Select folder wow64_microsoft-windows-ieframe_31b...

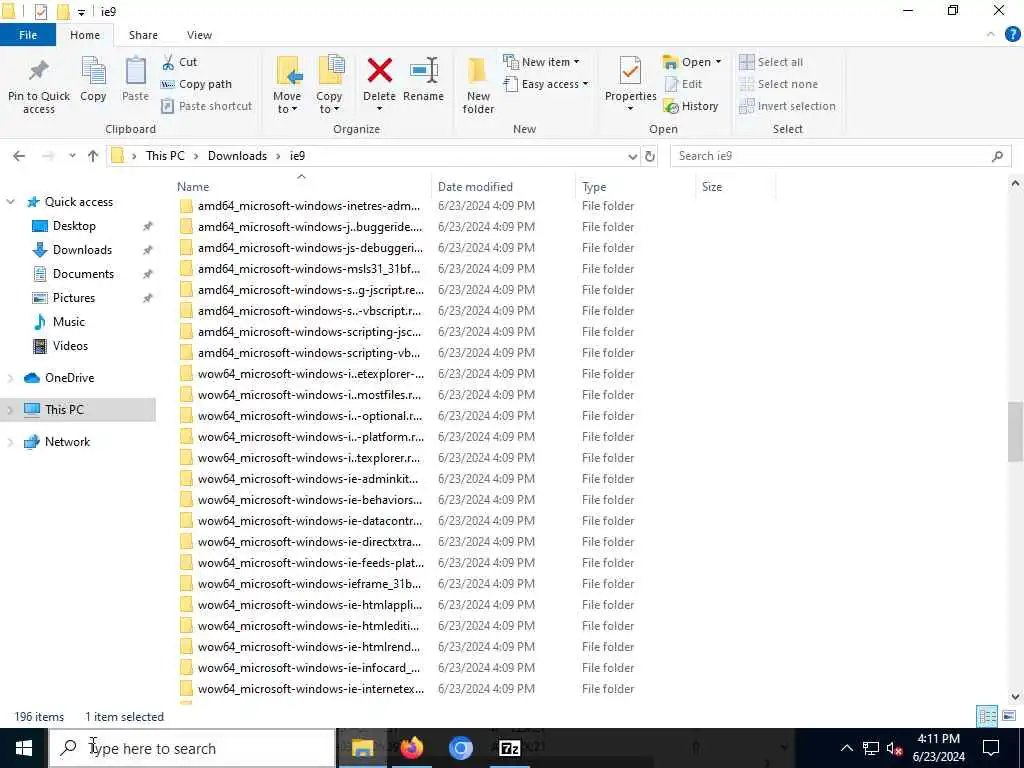[x=309, y=584]
